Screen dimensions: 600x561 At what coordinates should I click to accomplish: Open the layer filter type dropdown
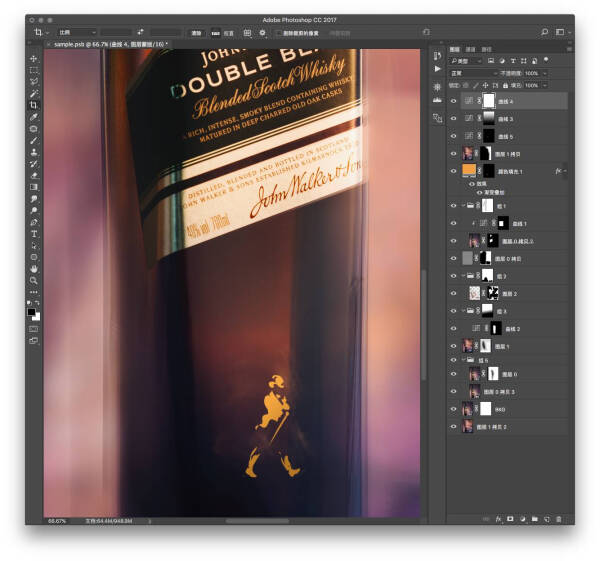tap(465, 61)
